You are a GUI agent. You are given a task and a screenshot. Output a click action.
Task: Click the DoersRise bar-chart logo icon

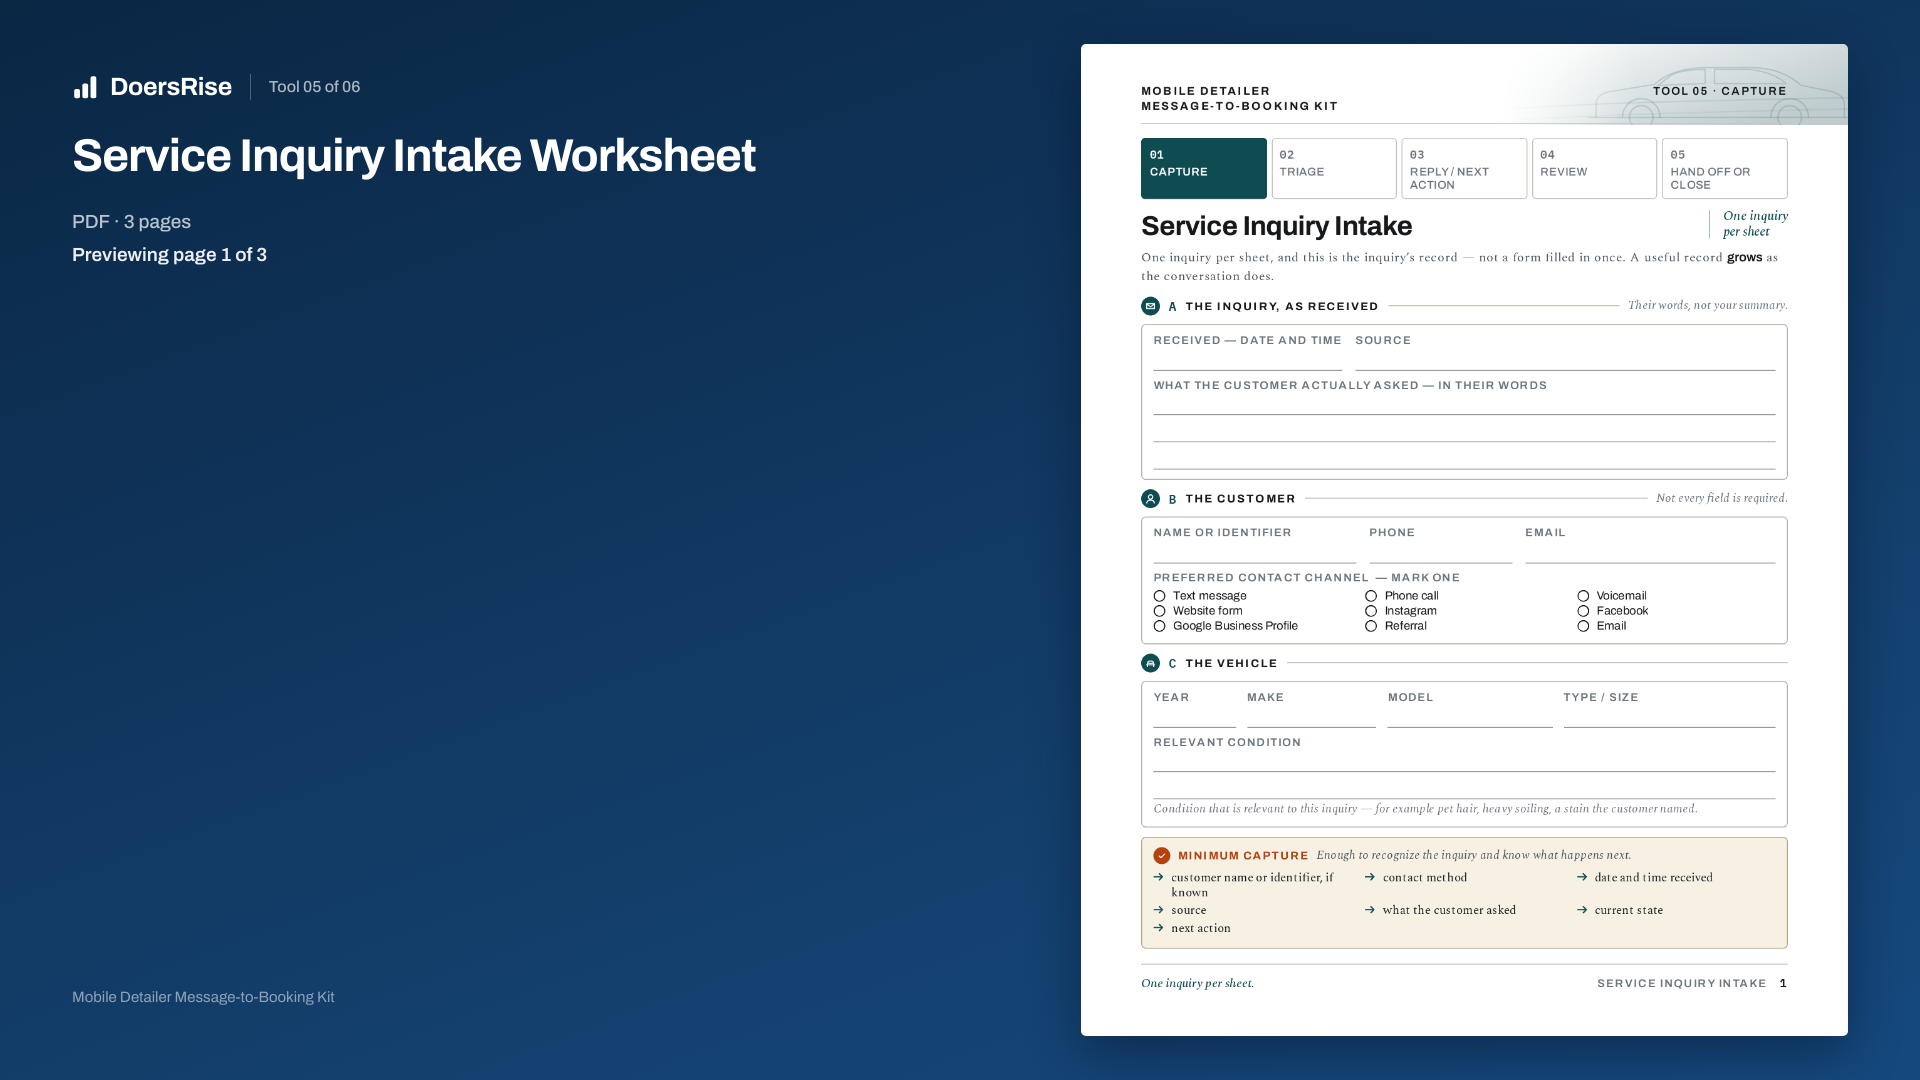pyautogui.click(x=85, y=87)
